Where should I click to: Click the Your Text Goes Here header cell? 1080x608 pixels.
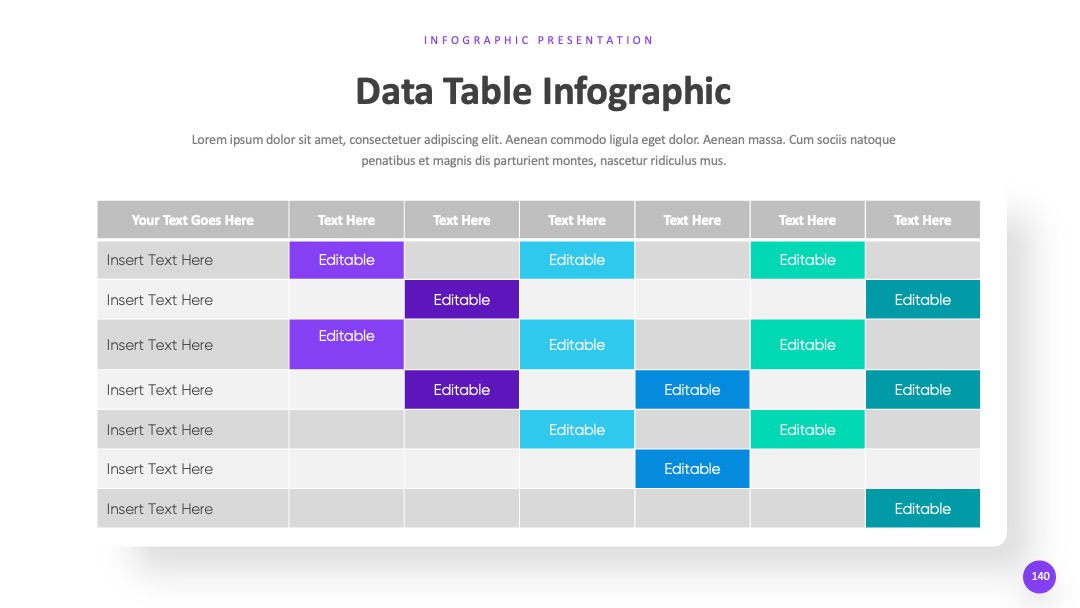193,220
